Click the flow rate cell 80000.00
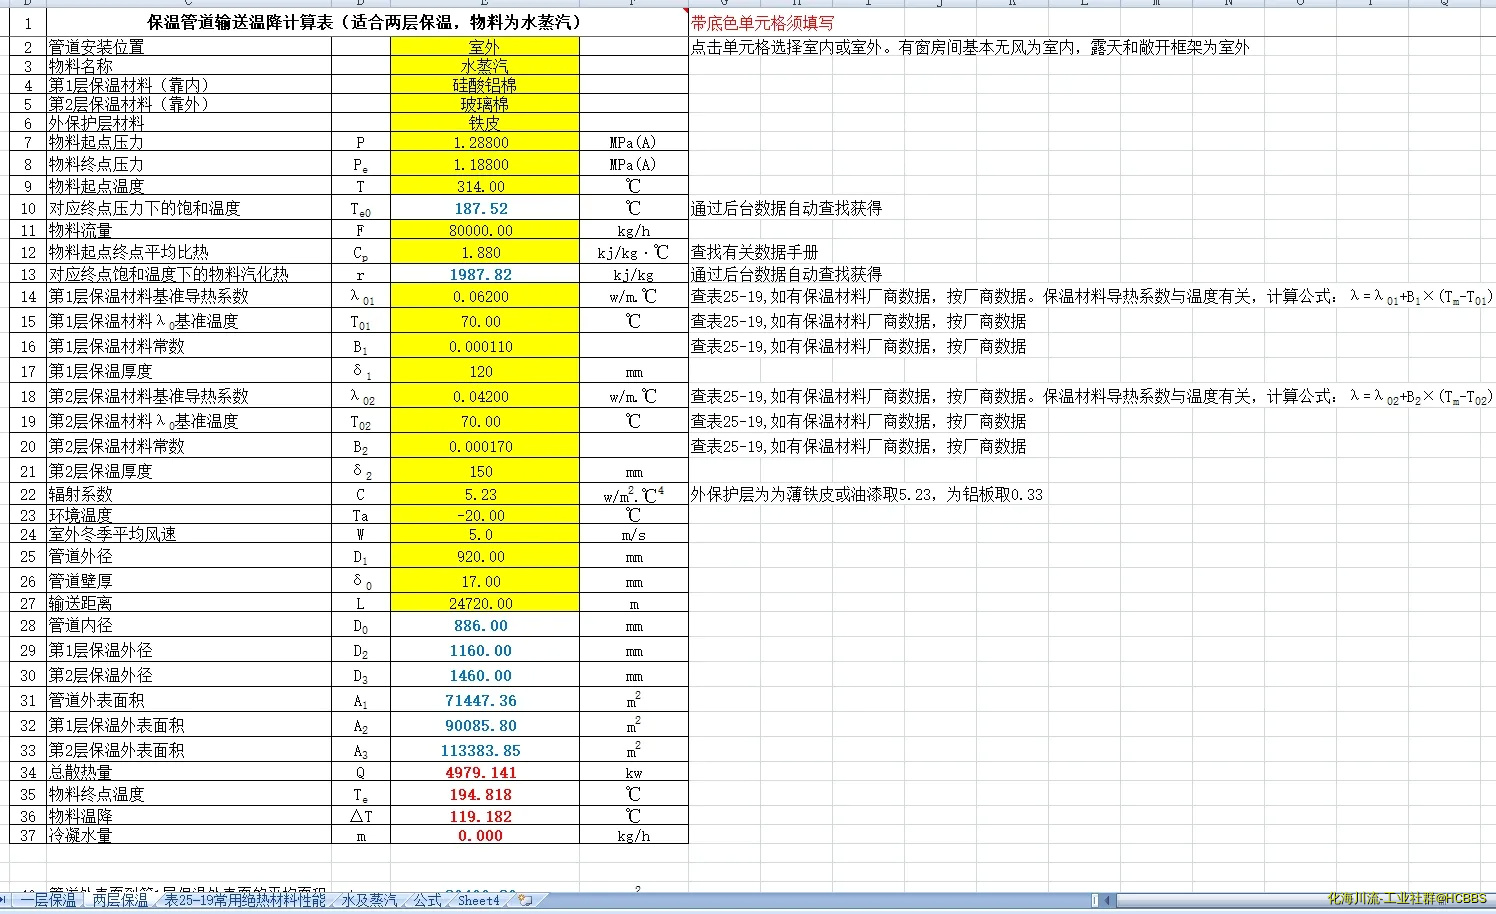 tap(485, 230)
